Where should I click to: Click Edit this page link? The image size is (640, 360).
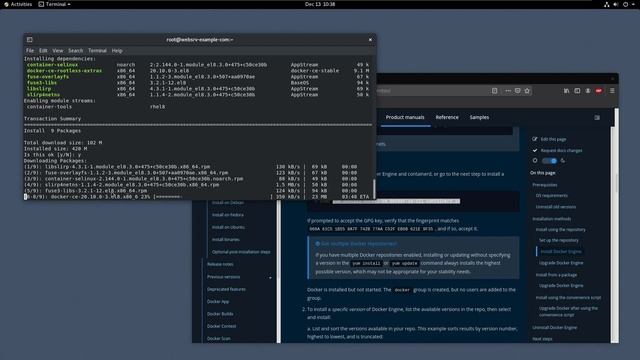point(553,139)
